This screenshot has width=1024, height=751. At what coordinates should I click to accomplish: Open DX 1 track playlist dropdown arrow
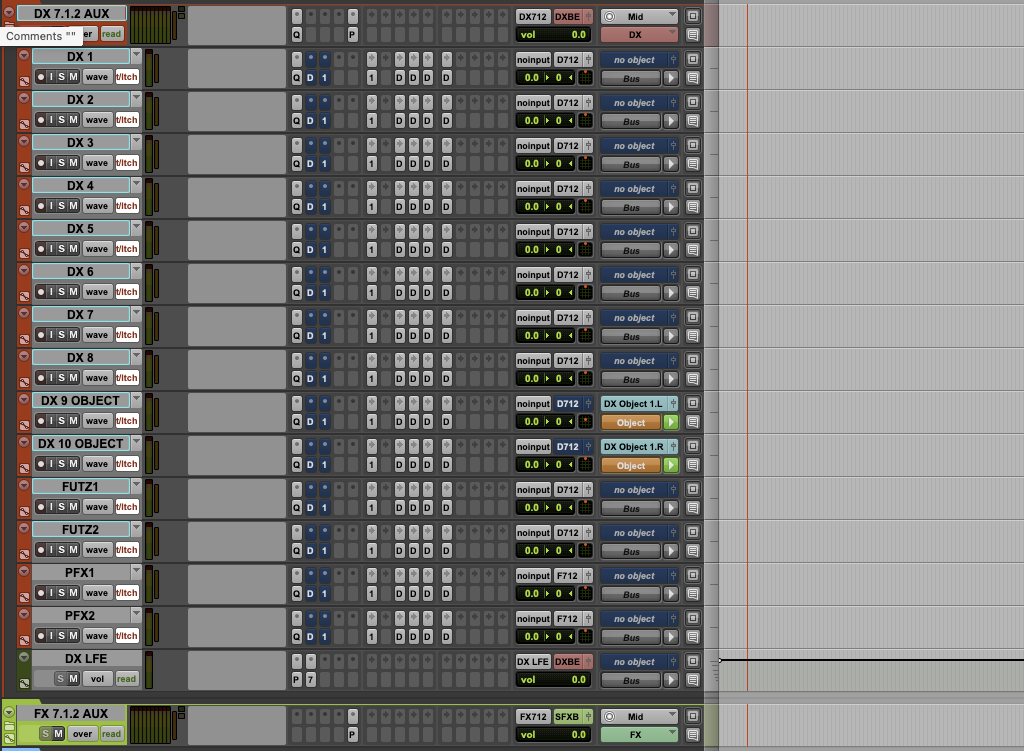pyautogui.click(x=136, y=56)
